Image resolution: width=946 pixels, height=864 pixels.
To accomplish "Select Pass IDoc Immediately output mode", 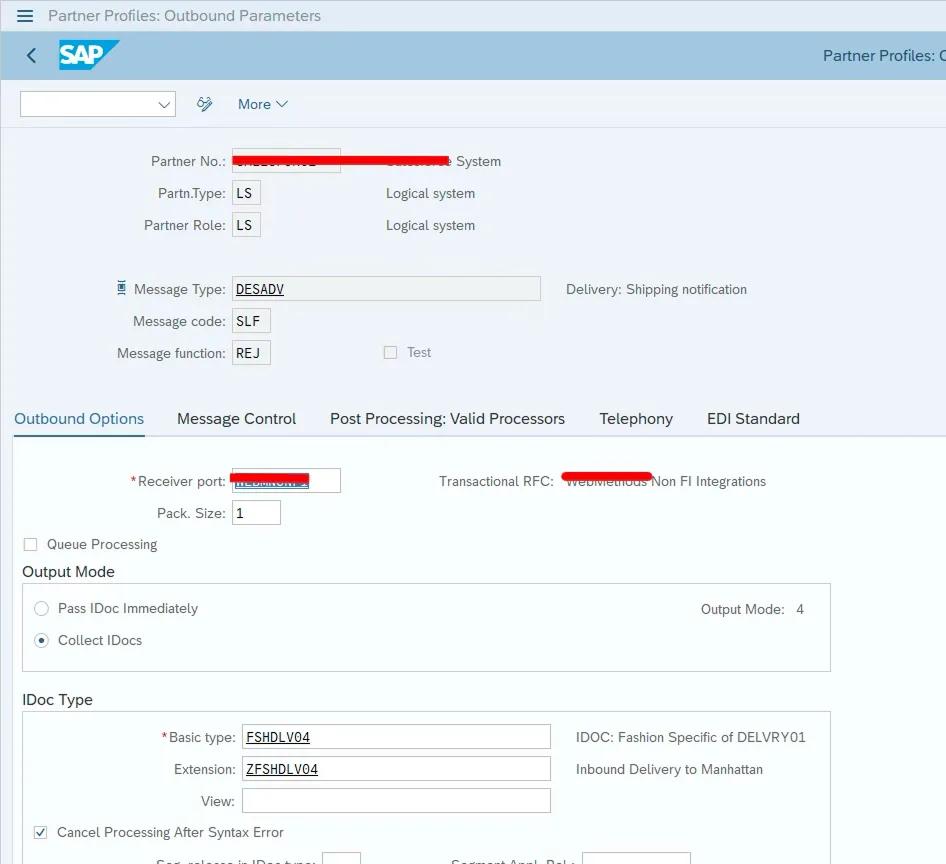I will tap(39, 608).
